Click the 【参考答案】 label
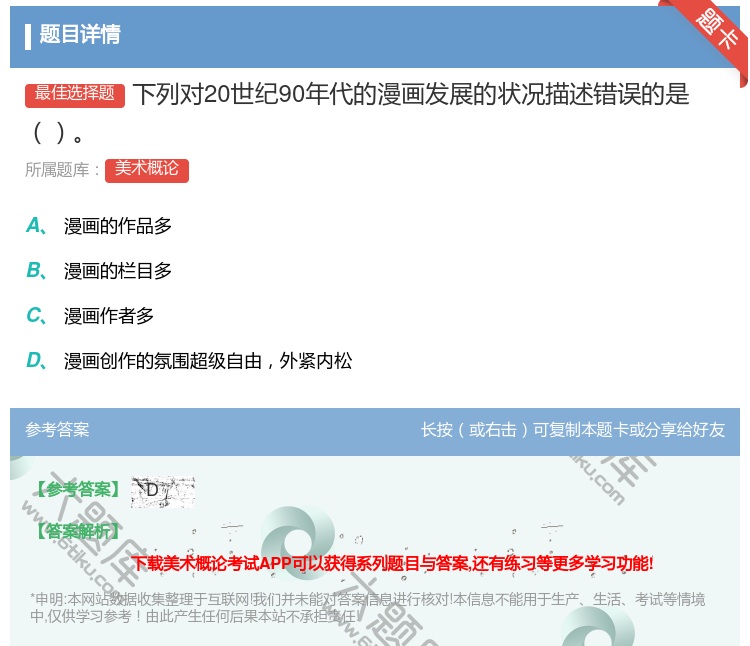Image resolution: width=750 pixels, height=646 pixels. [x=78, y=489]
